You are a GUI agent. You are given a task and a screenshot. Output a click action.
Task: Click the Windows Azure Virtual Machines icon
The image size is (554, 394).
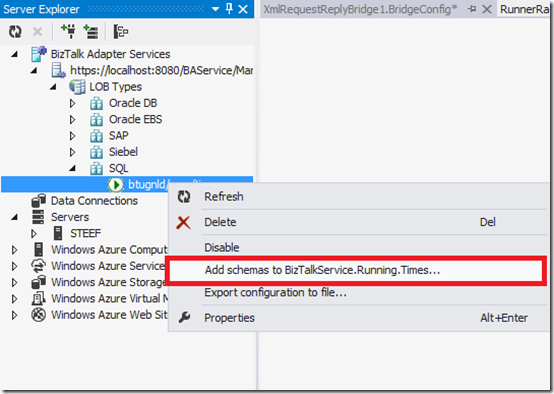coord(38,299)
